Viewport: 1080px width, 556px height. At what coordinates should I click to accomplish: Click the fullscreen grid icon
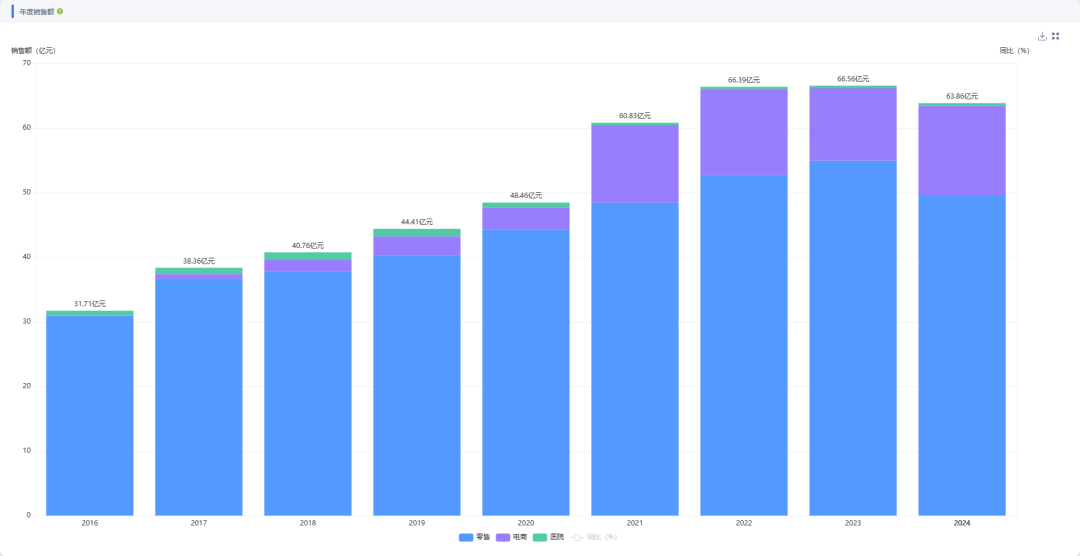(1055, 36)
